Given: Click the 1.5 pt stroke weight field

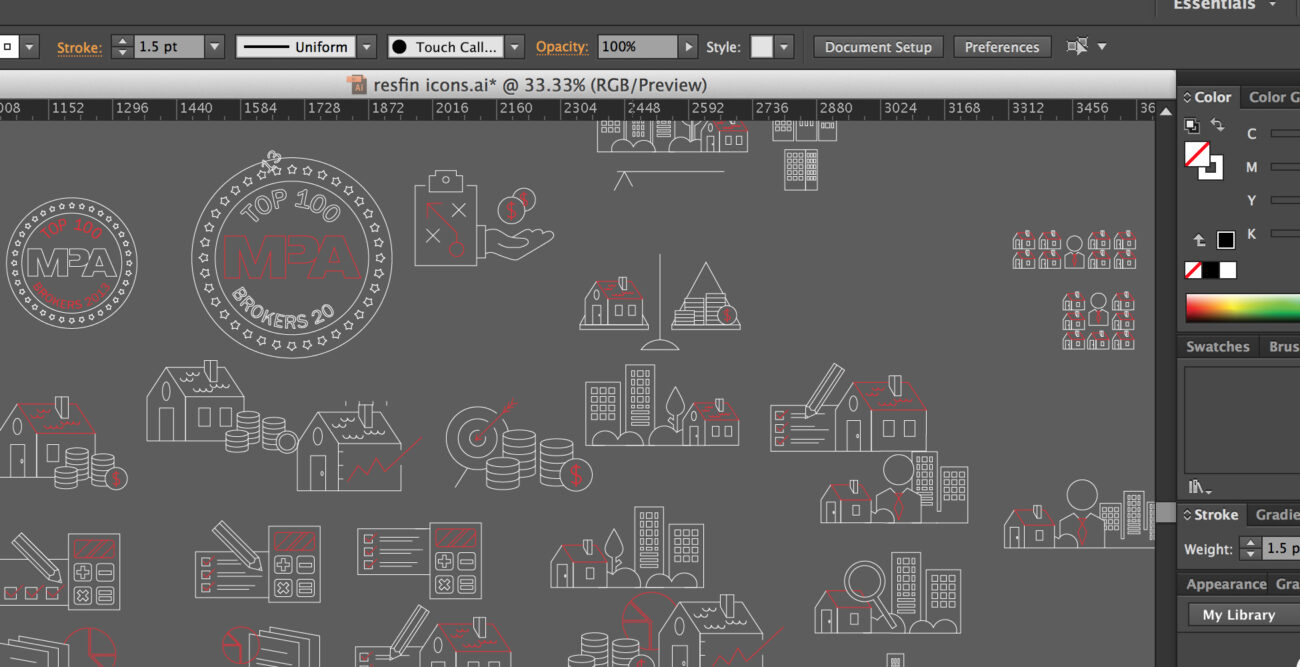Looking at the screenshot, I should coord(169,47).
